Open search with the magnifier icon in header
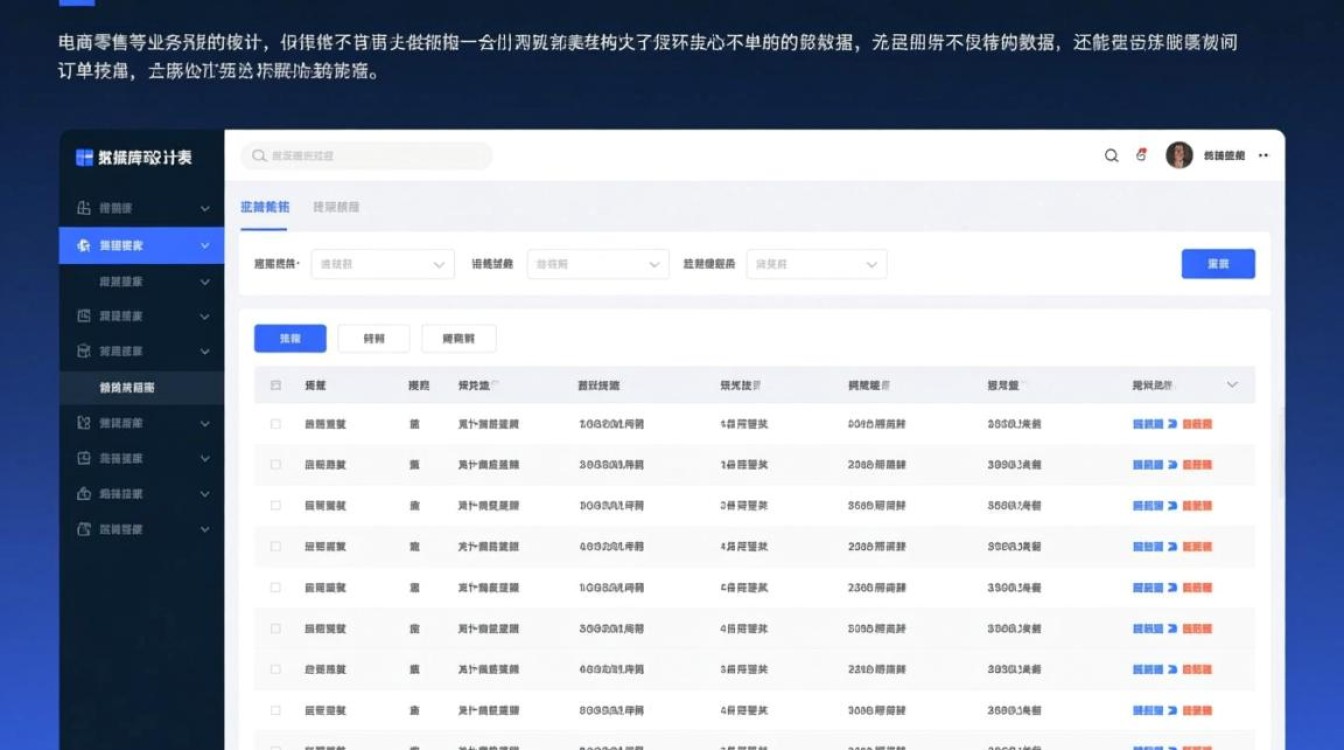Viewport: 1344px width, 750px height. click(1110, 156)
